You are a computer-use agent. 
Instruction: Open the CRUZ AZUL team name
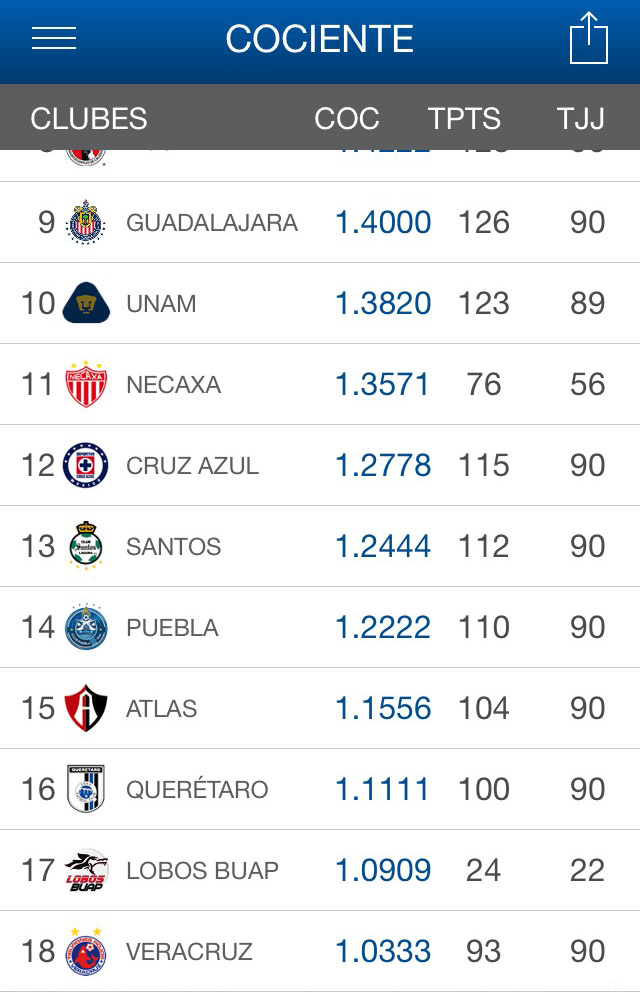192,466
